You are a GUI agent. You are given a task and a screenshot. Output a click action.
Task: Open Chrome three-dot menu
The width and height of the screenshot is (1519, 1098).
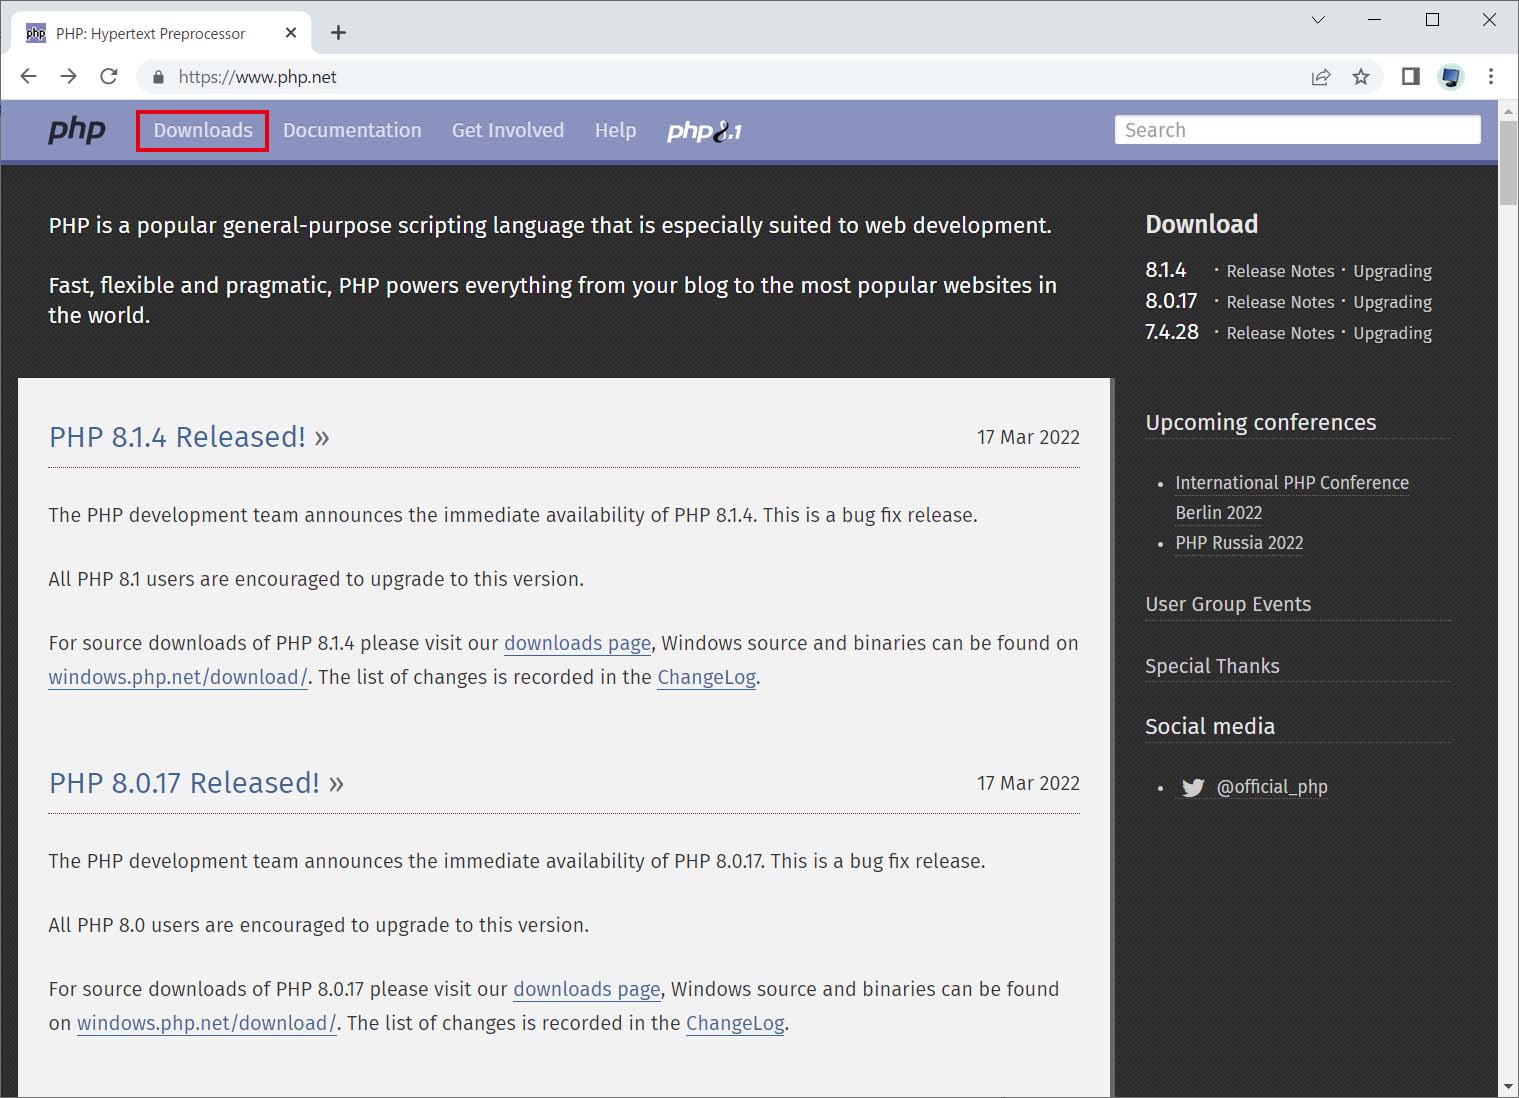(1491, 77)
